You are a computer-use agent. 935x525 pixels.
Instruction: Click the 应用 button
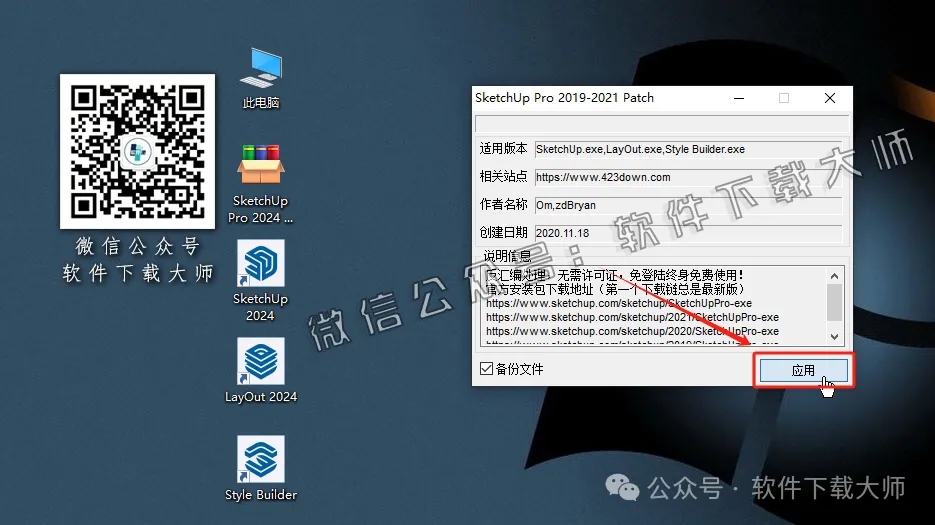(x=803, y=370)
